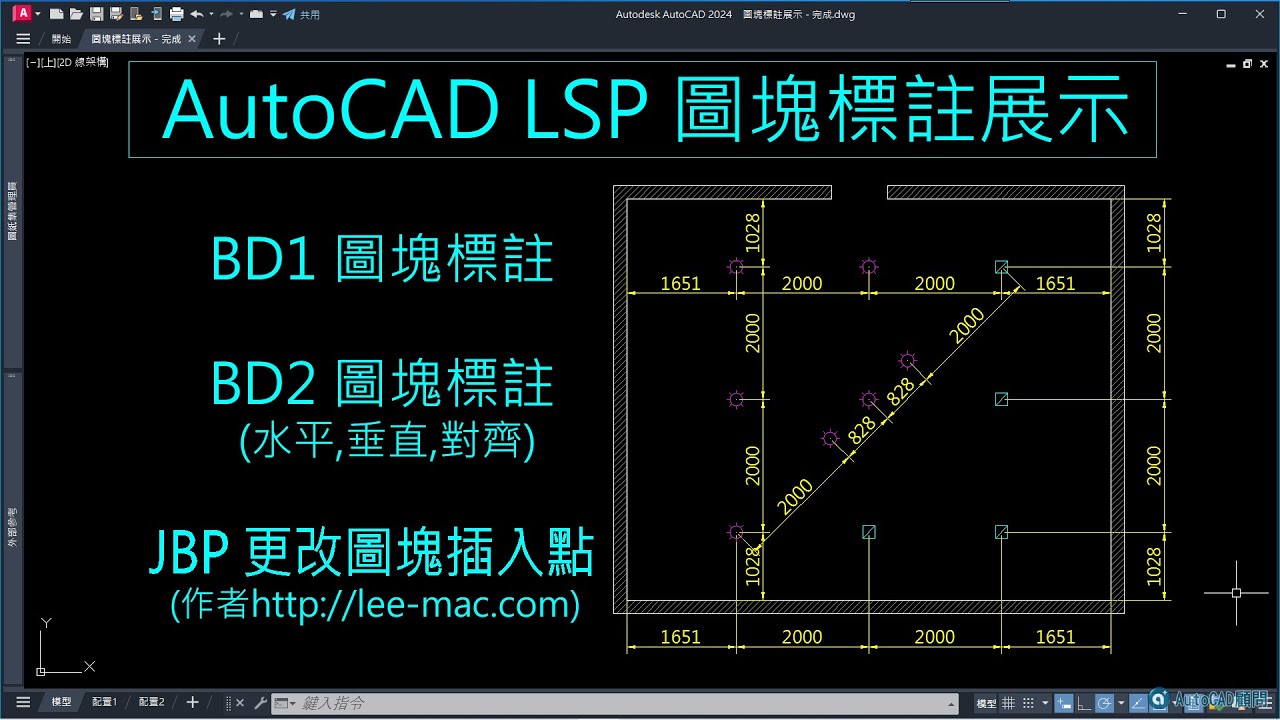Switch to the 配置1 layout tab

(x=104, y=702)
